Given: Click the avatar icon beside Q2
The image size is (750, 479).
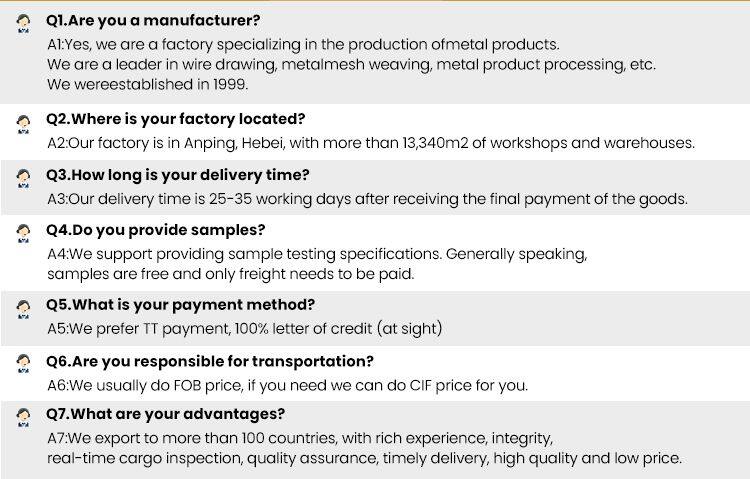Looking at the screenshot, I should point(24,123).
